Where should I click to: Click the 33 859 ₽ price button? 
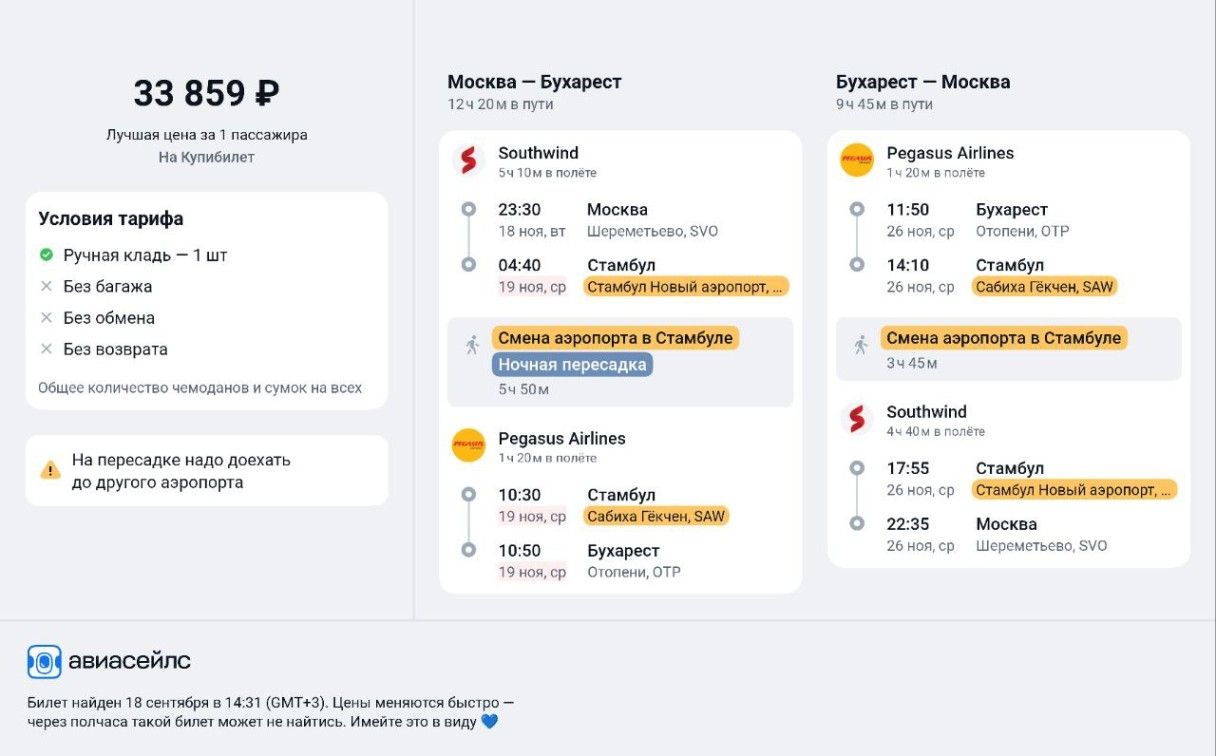coord(207,93)
